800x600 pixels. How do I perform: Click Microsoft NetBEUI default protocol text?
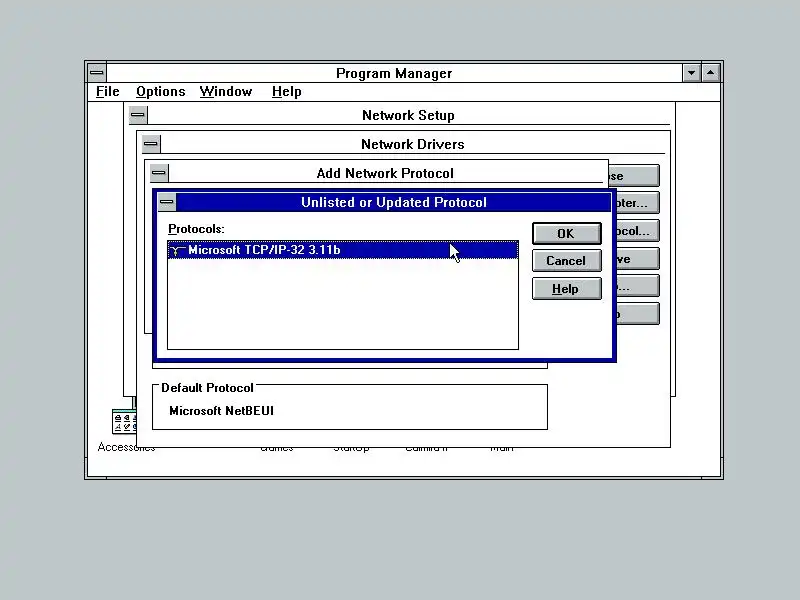[x=221, y=411]
